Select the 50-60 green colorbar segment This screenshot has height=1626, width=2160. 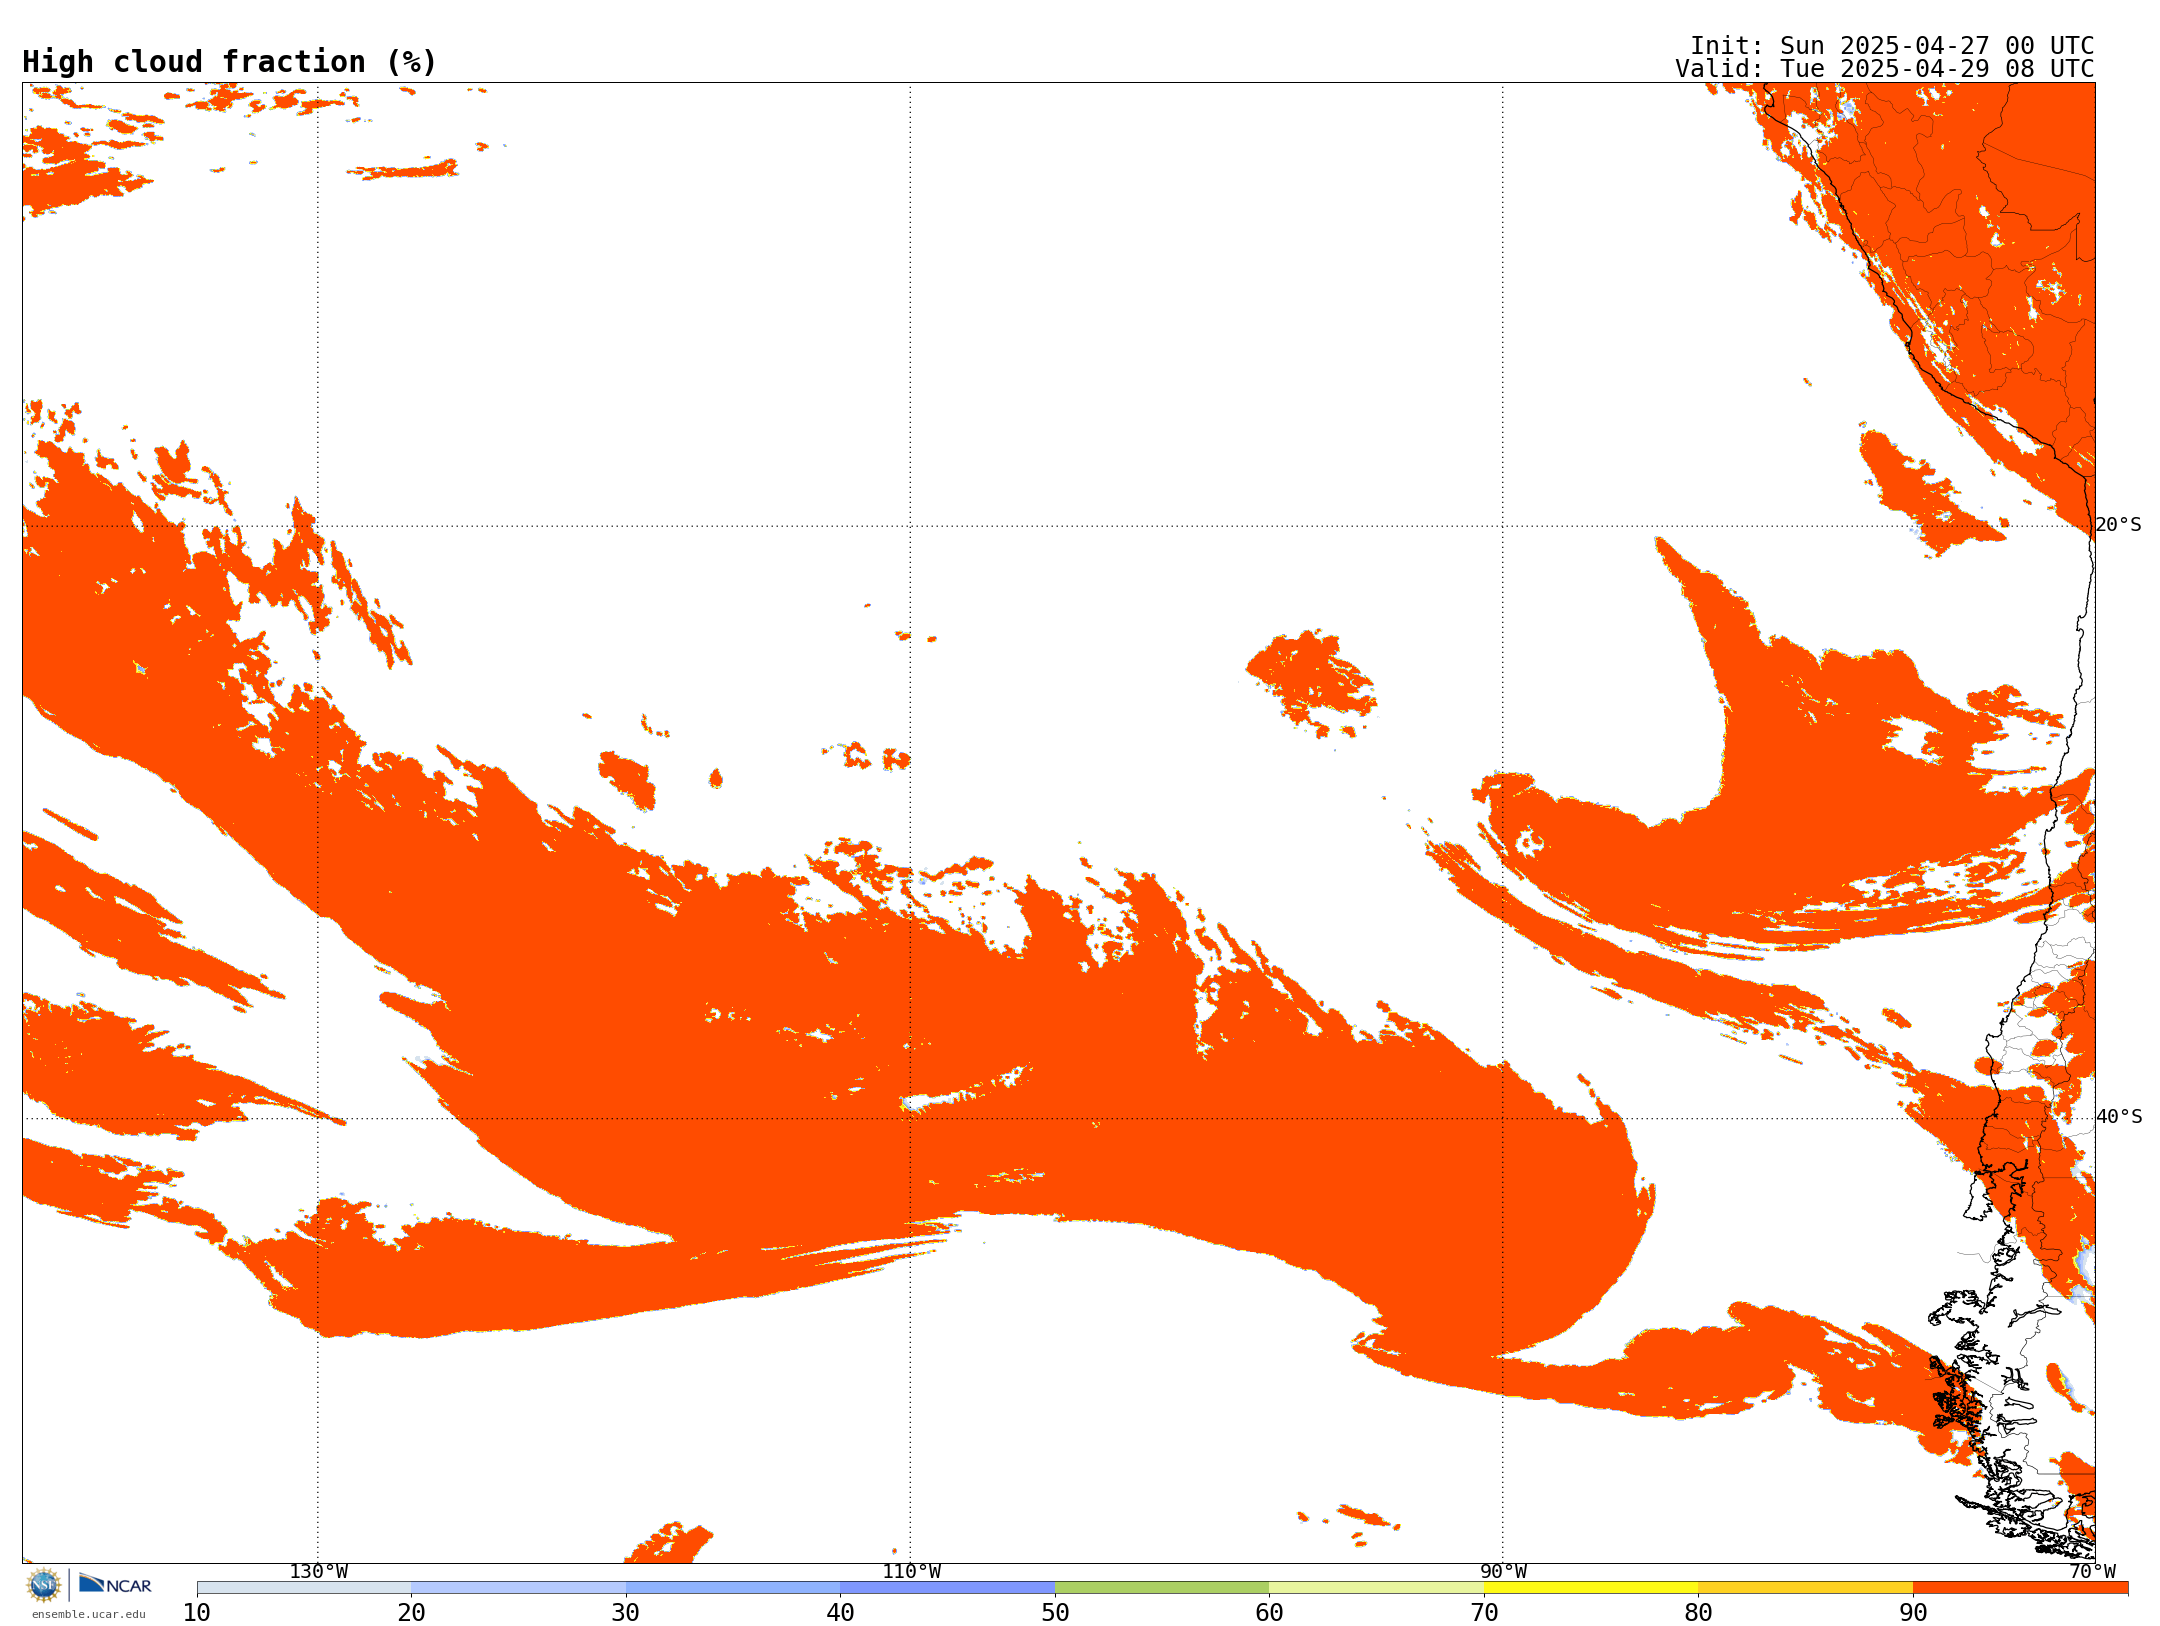[x=1162, y=1588]
